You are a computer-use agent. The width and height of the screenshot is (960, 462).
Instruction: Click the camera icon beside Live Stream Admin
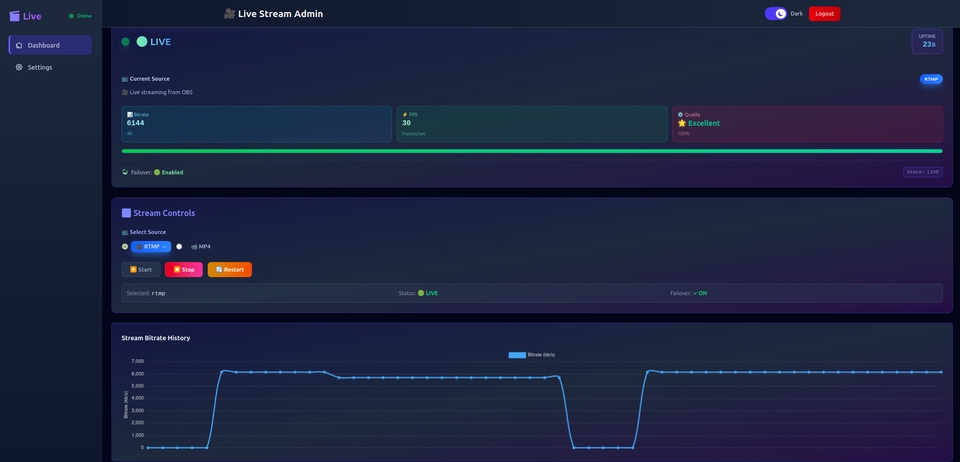tap(230, 14)
